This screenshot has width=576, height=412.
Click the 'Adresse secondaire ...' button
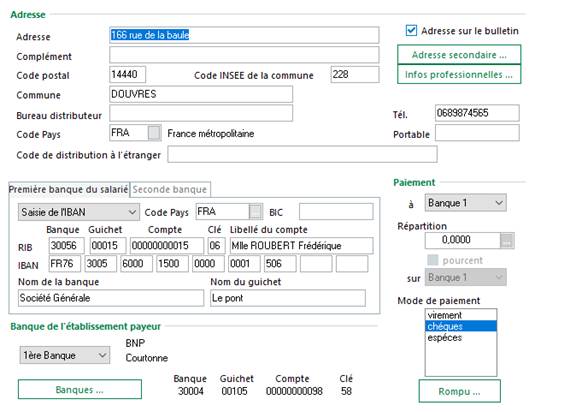[x=459, y=55]
